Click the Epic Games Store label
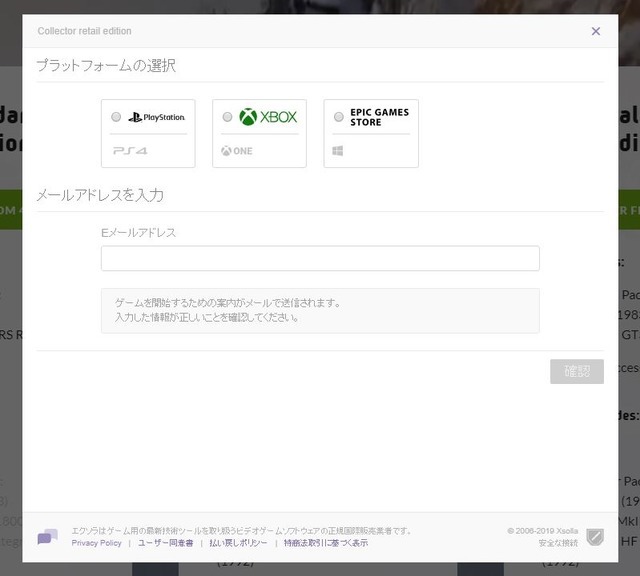The width and height of the screenshot is (640, 576). pos(380,117)
